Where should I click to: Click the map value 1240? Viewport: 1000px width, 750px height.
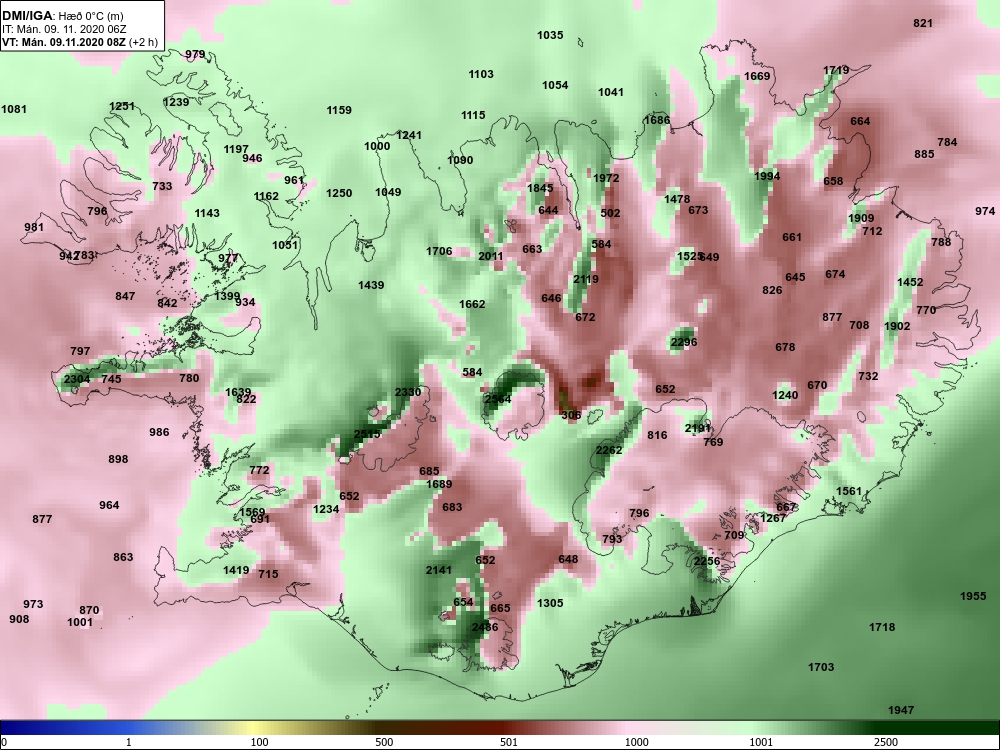785,395
